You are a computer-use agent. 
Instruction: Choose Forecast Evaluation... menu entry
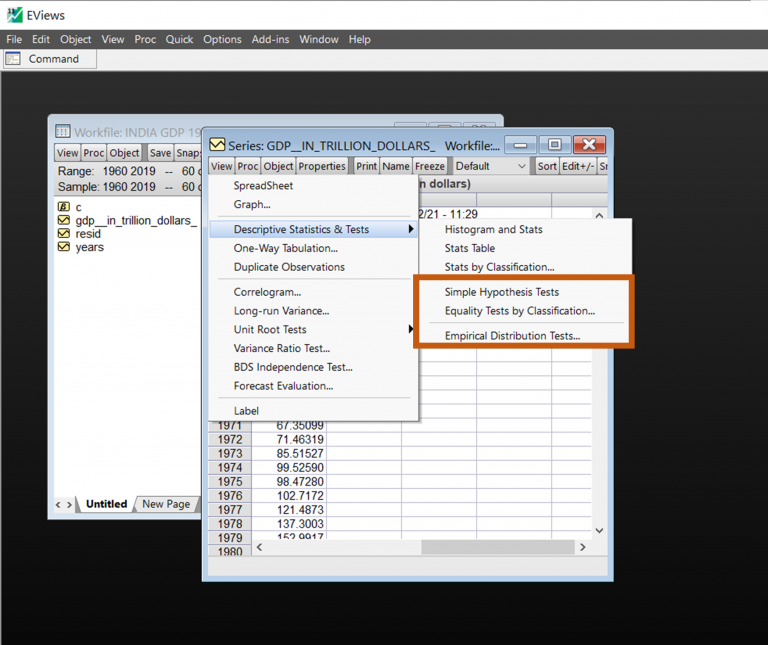pos(313,386)
